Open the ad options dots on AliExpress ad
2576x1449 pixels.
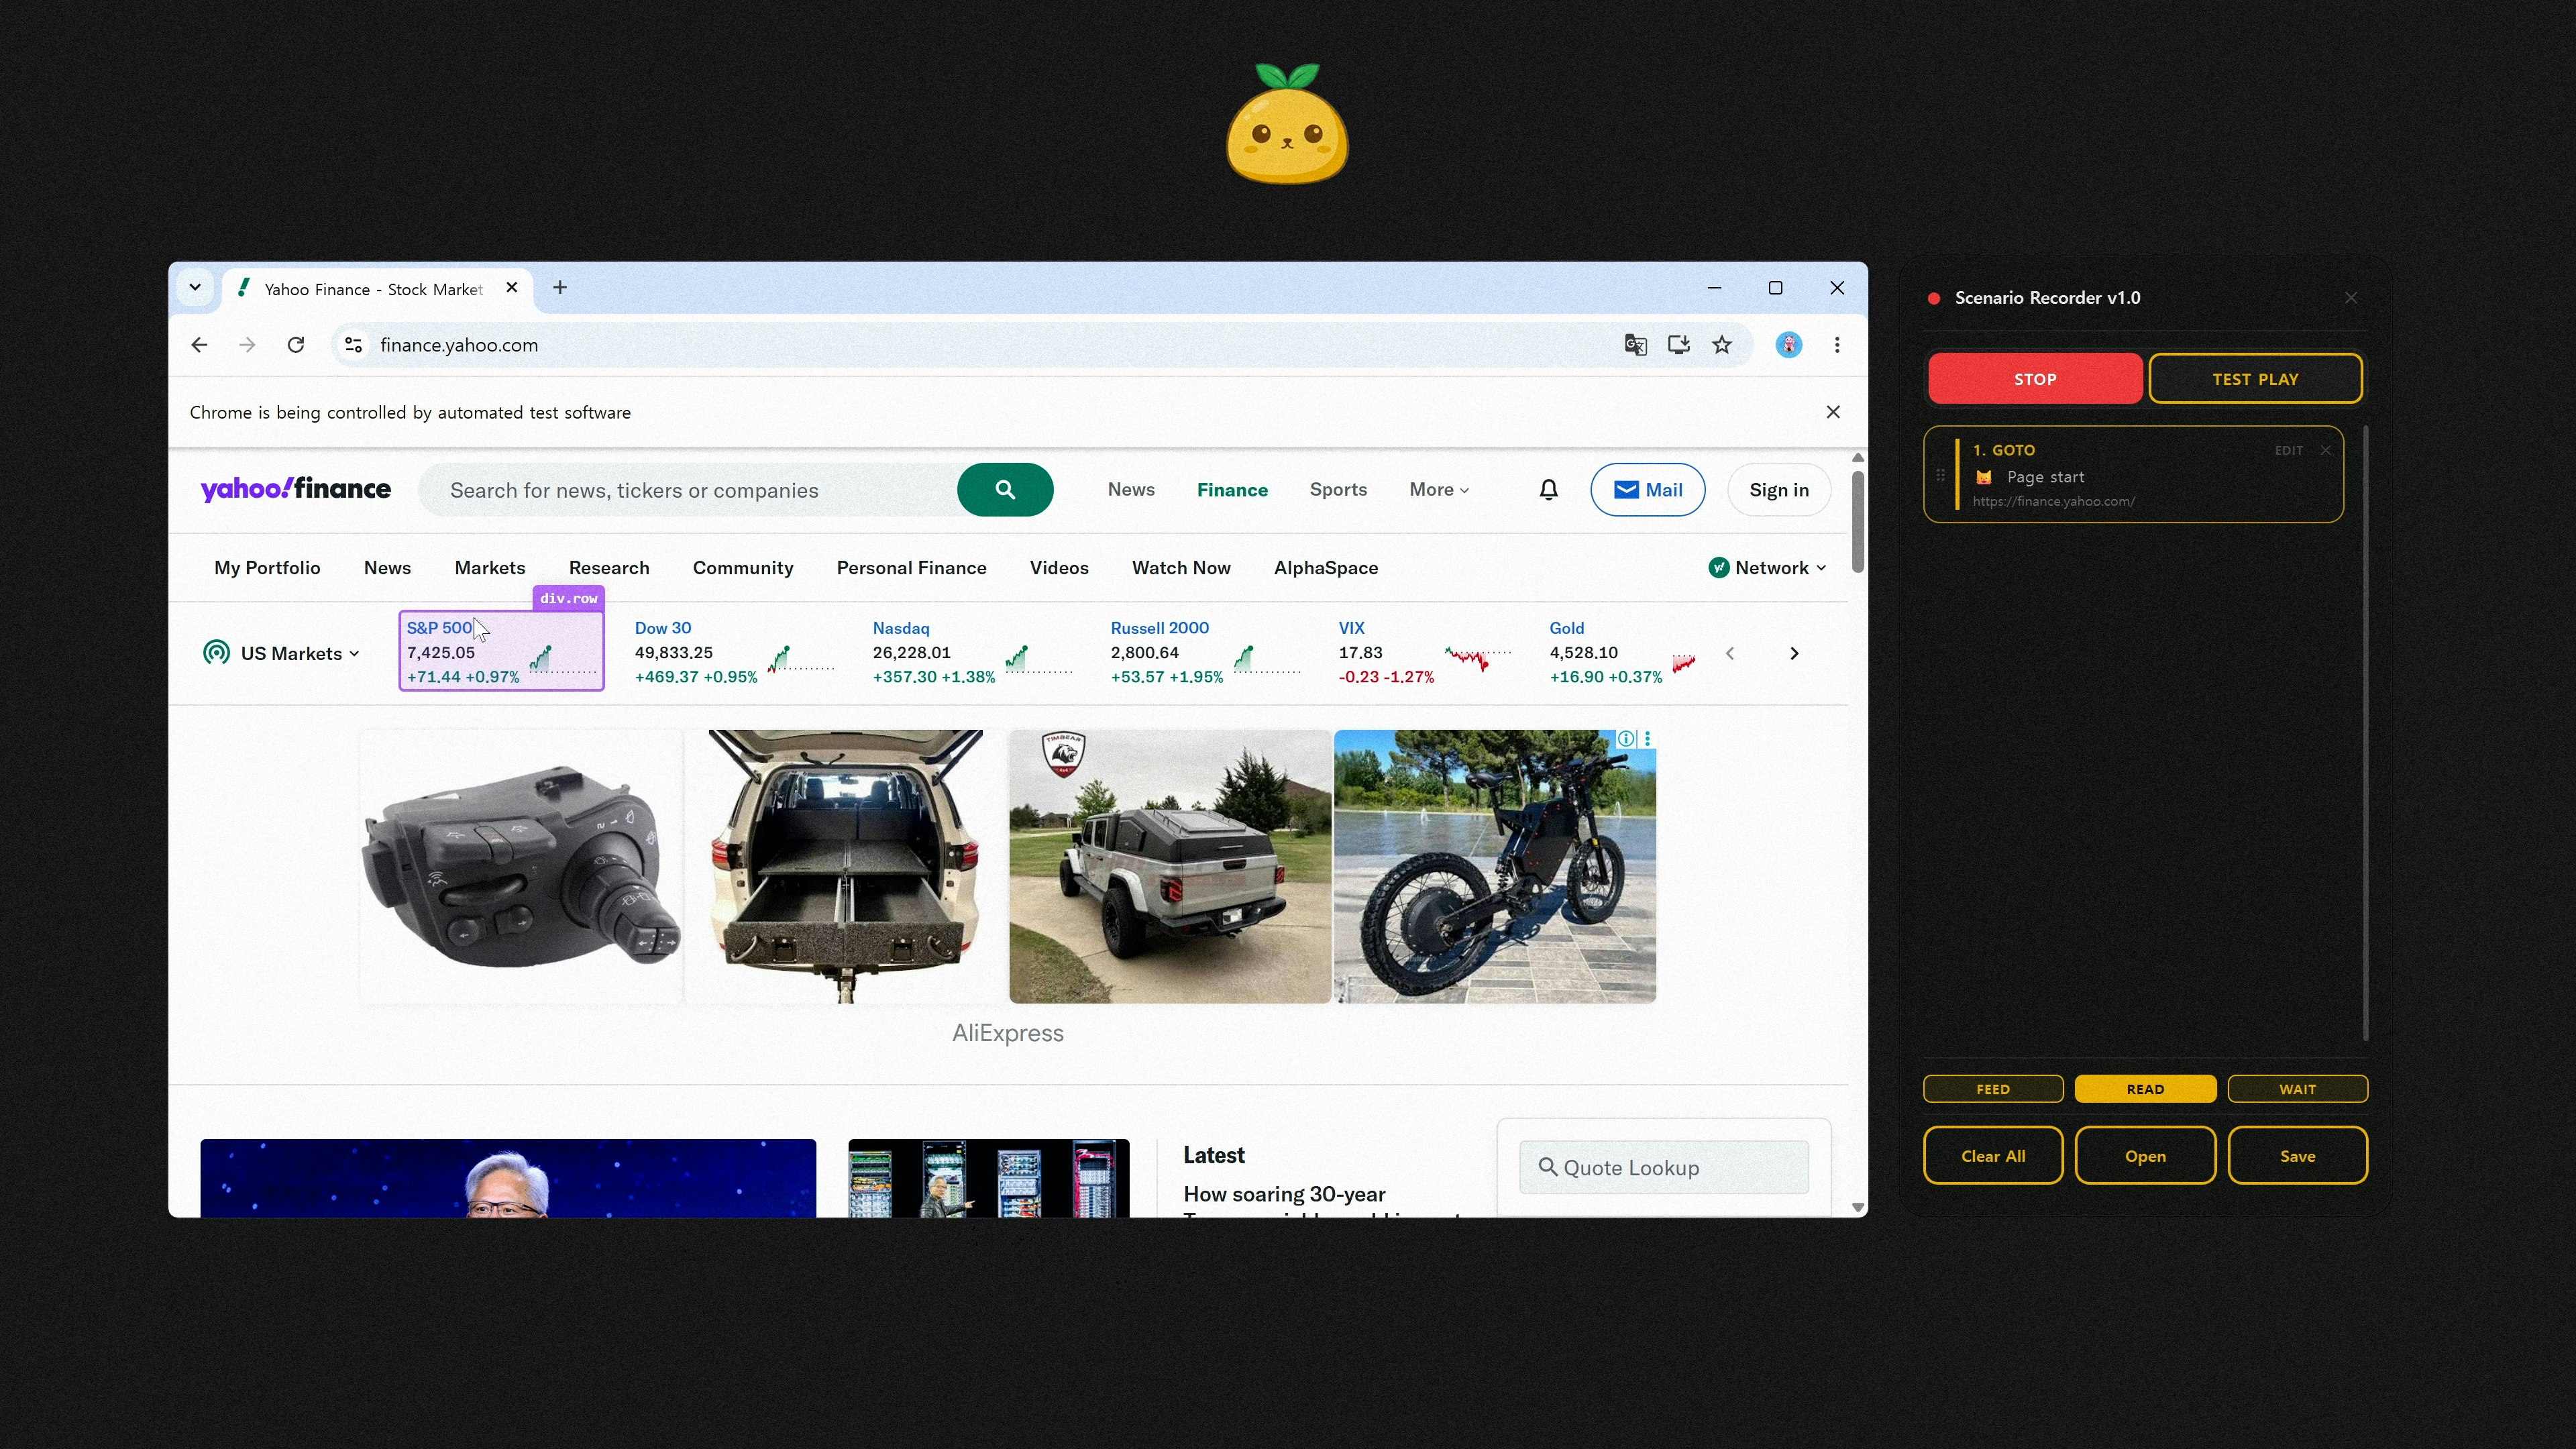(1647, 739)
